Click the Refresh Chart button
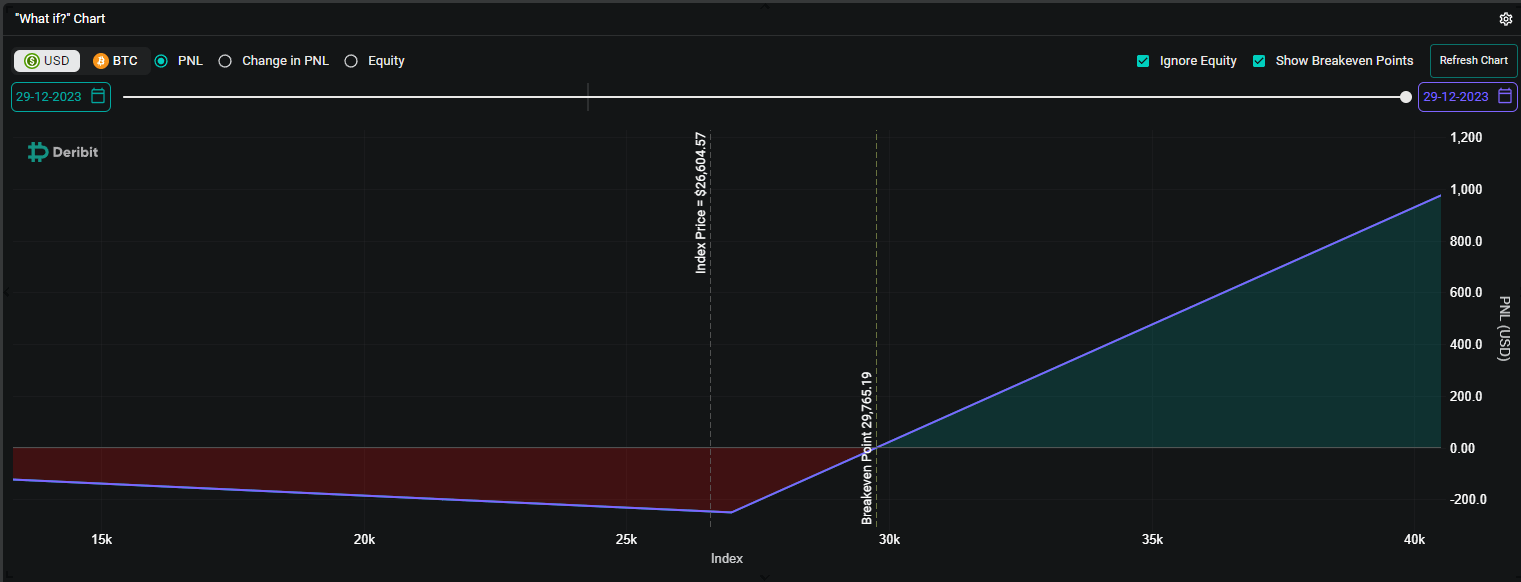 coord(1473,61)
